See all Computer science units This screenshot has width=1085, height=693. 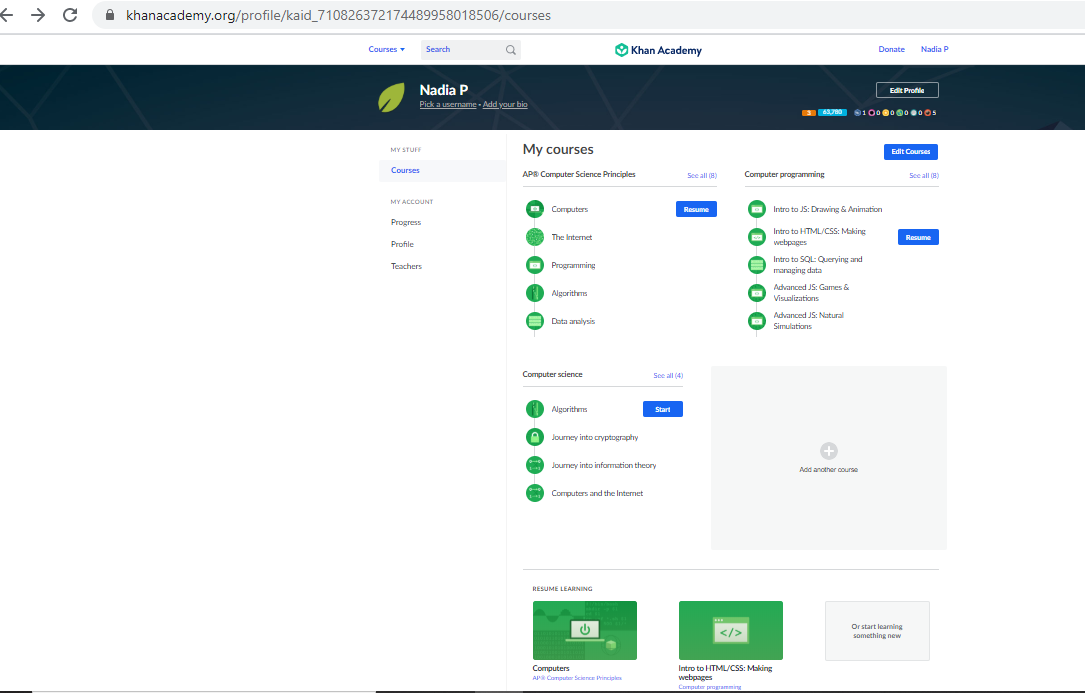(668, 375)
